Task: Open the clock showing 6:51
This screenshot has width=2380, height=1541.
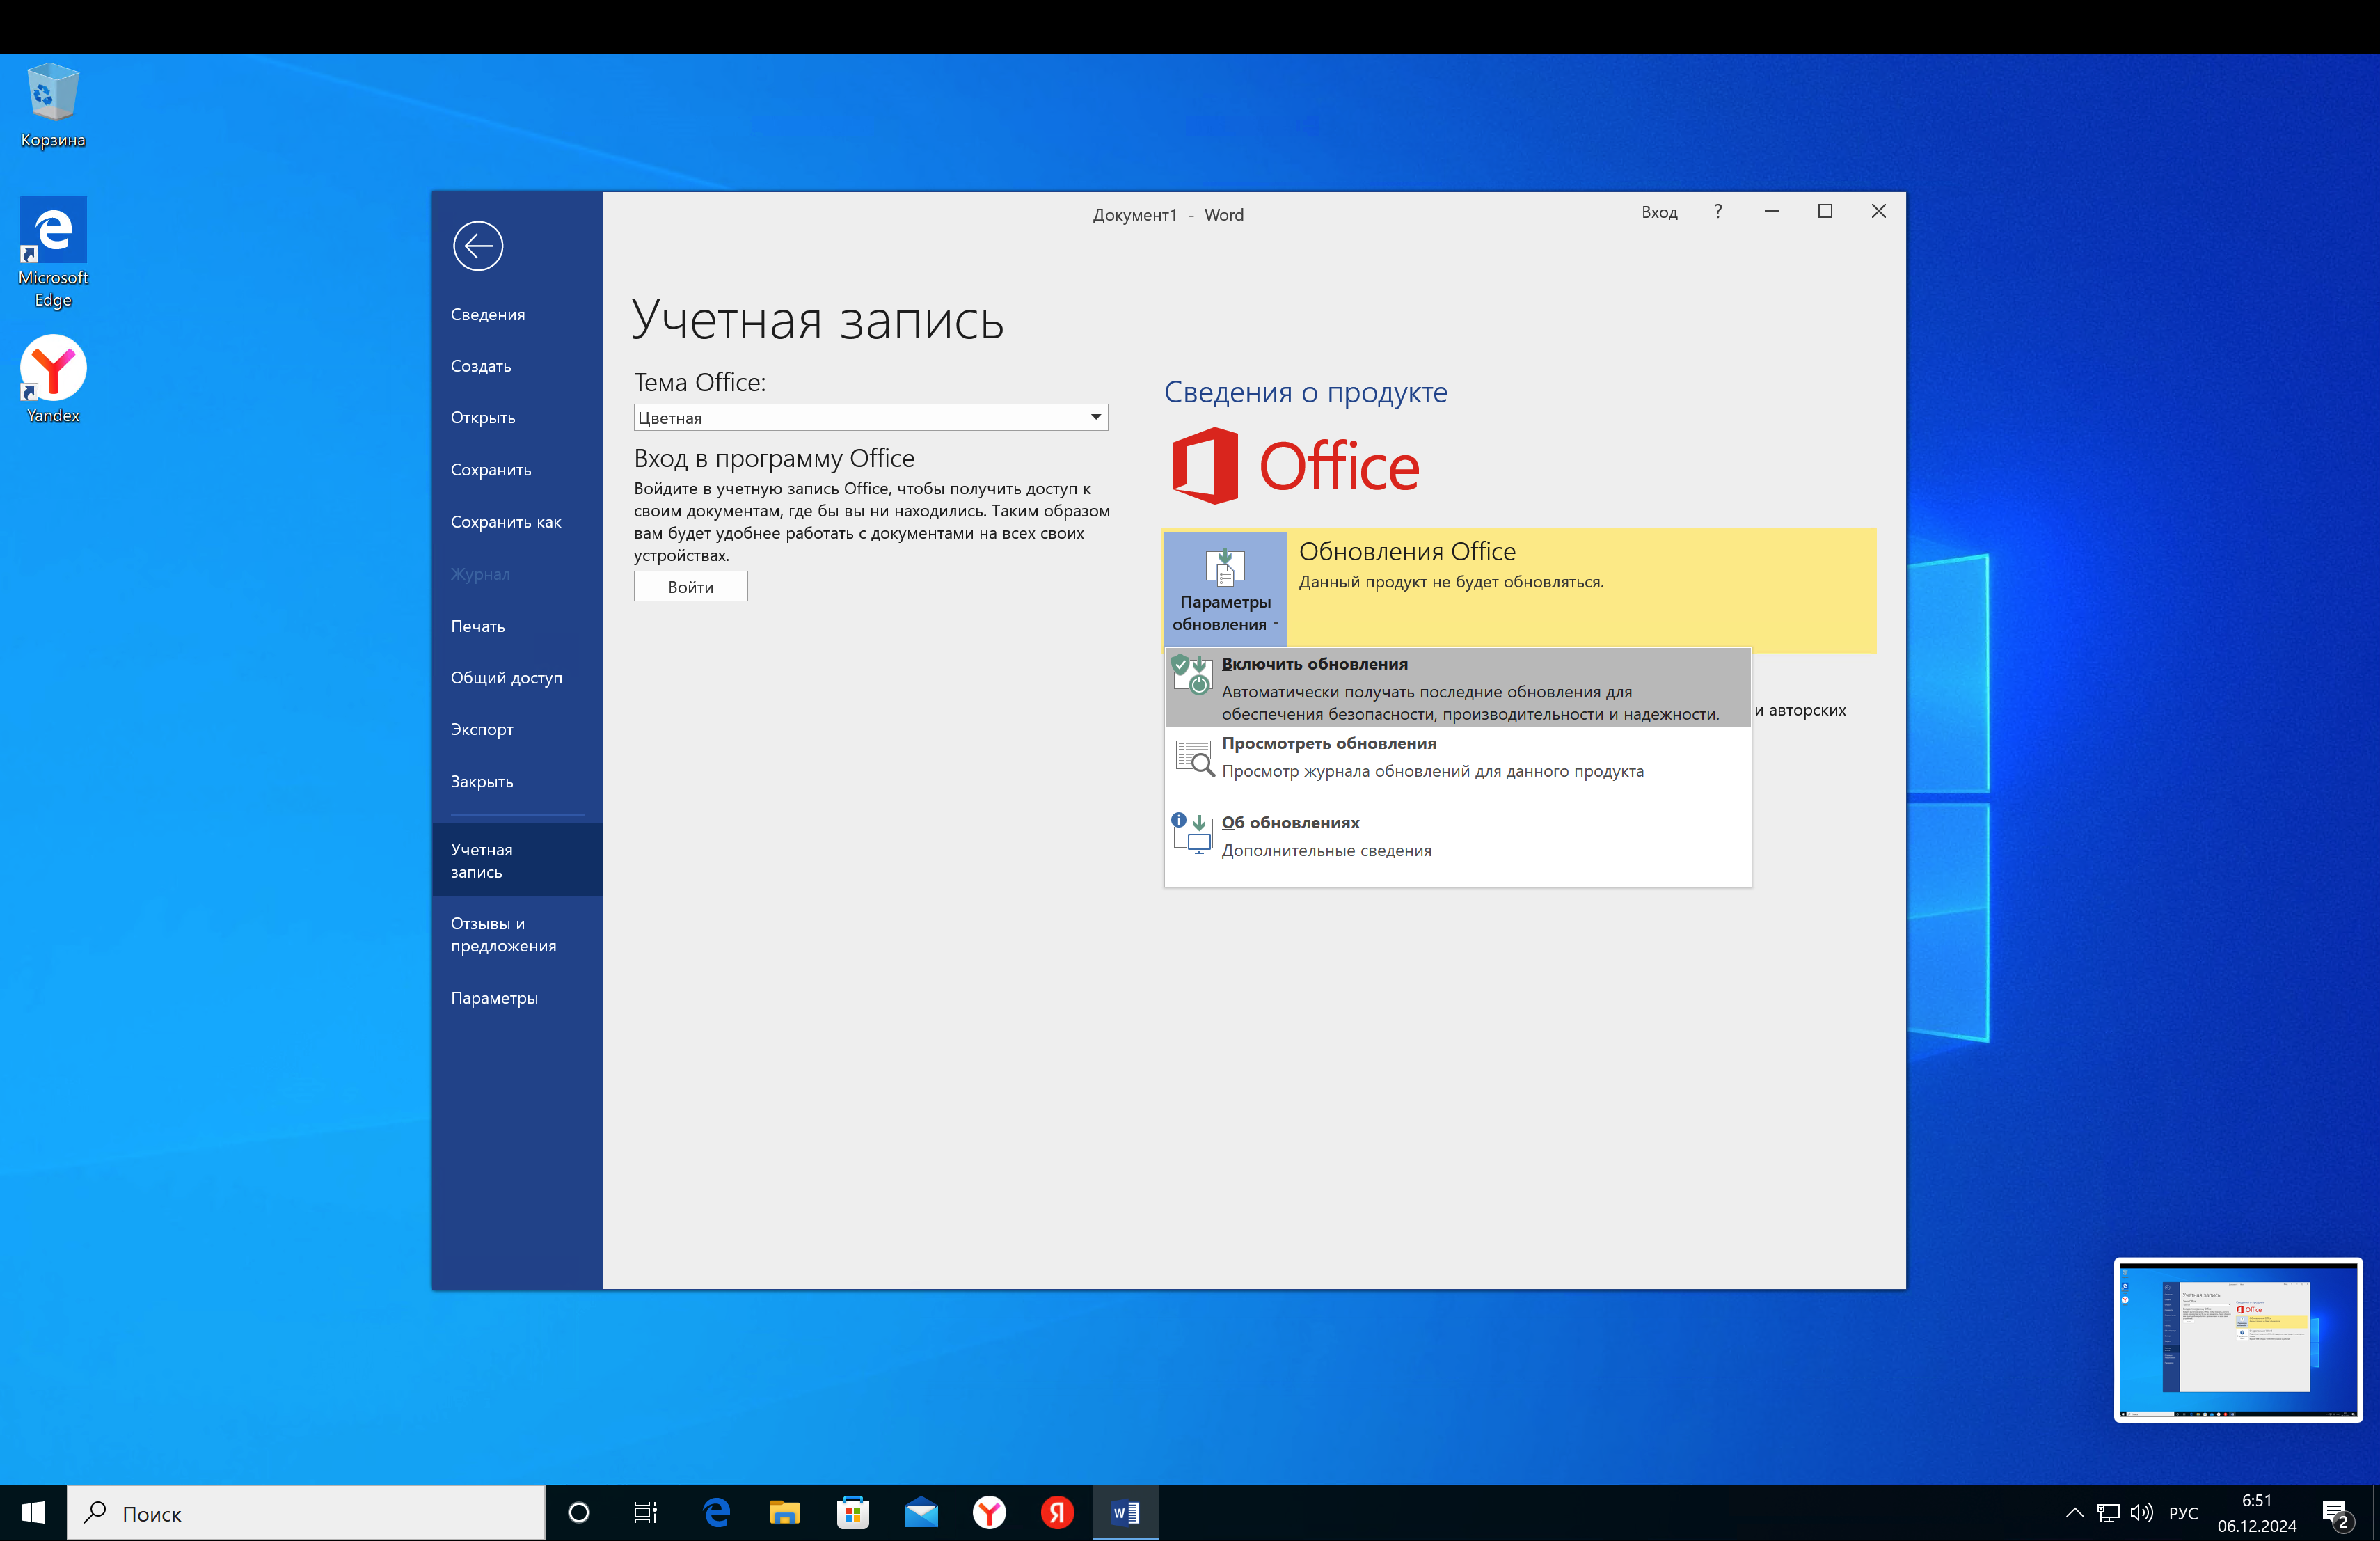Action: click(2257, 1513)
